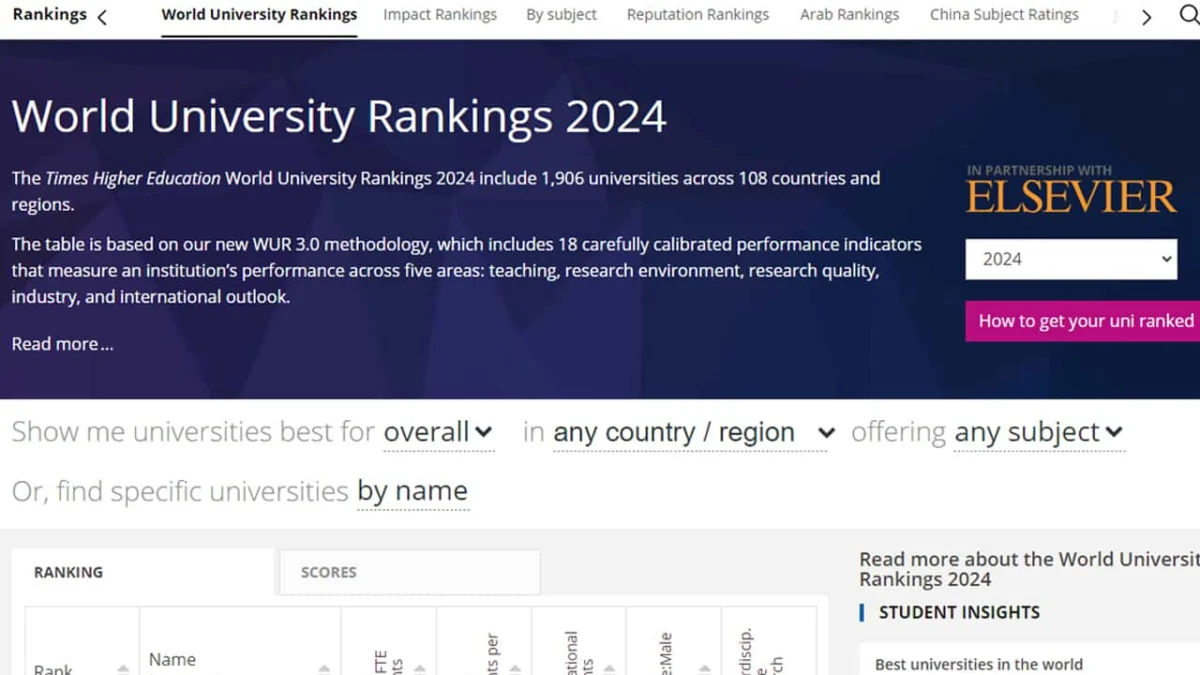Screen dimensions: 1200x675
Task: Find specific universities via 'by name'
Action: [x=413, y=491]
